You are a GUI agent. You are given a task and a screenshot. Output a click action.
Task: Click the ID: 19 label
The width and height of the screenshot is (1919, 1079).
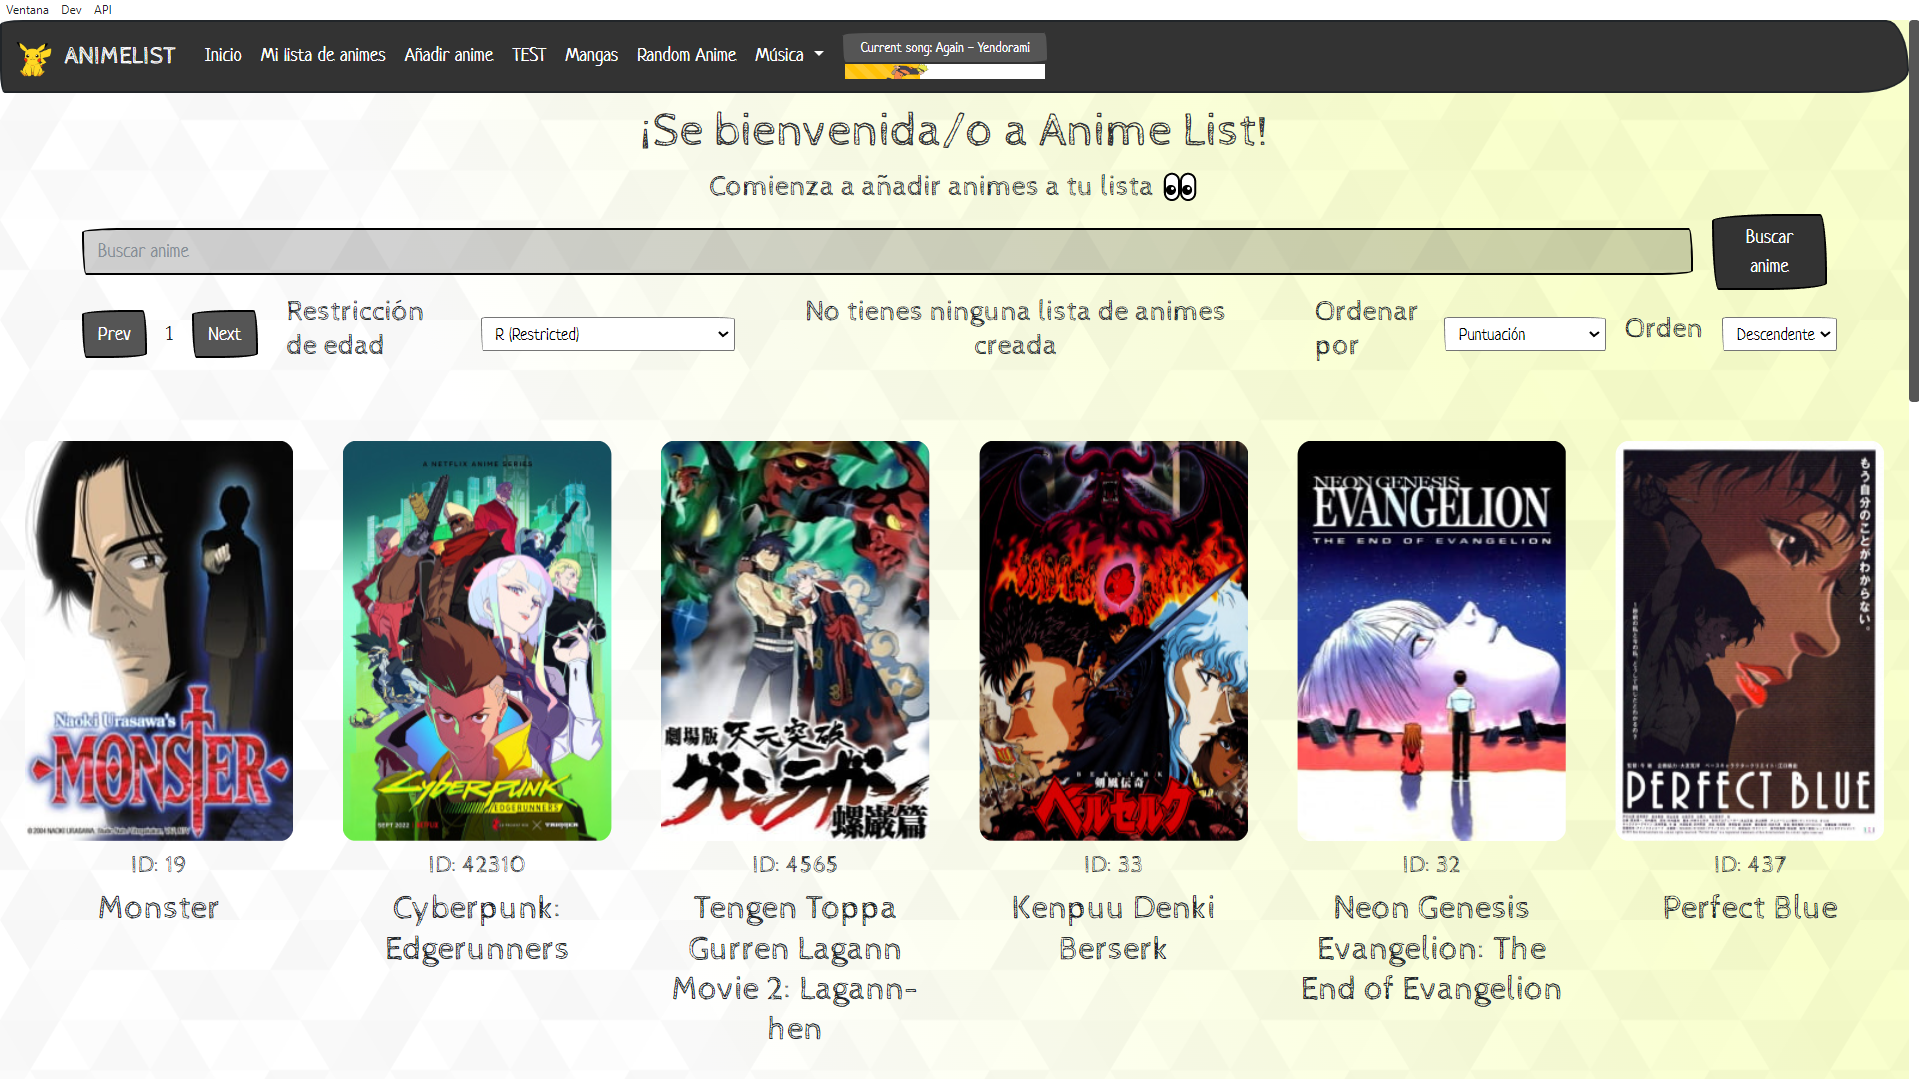coord(159,864)
